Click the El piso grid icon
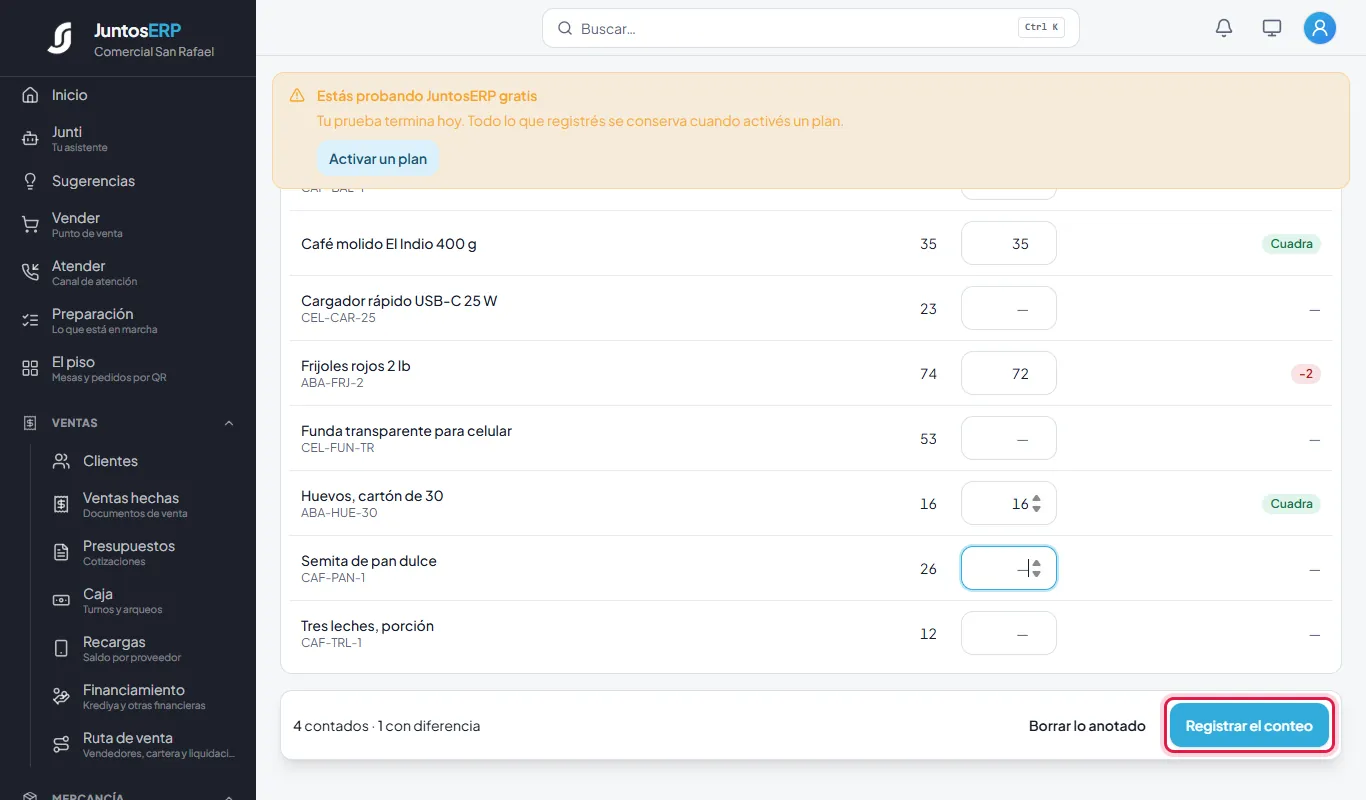Viewport: 1366px width, 800px height. click(x=30, y=369)
